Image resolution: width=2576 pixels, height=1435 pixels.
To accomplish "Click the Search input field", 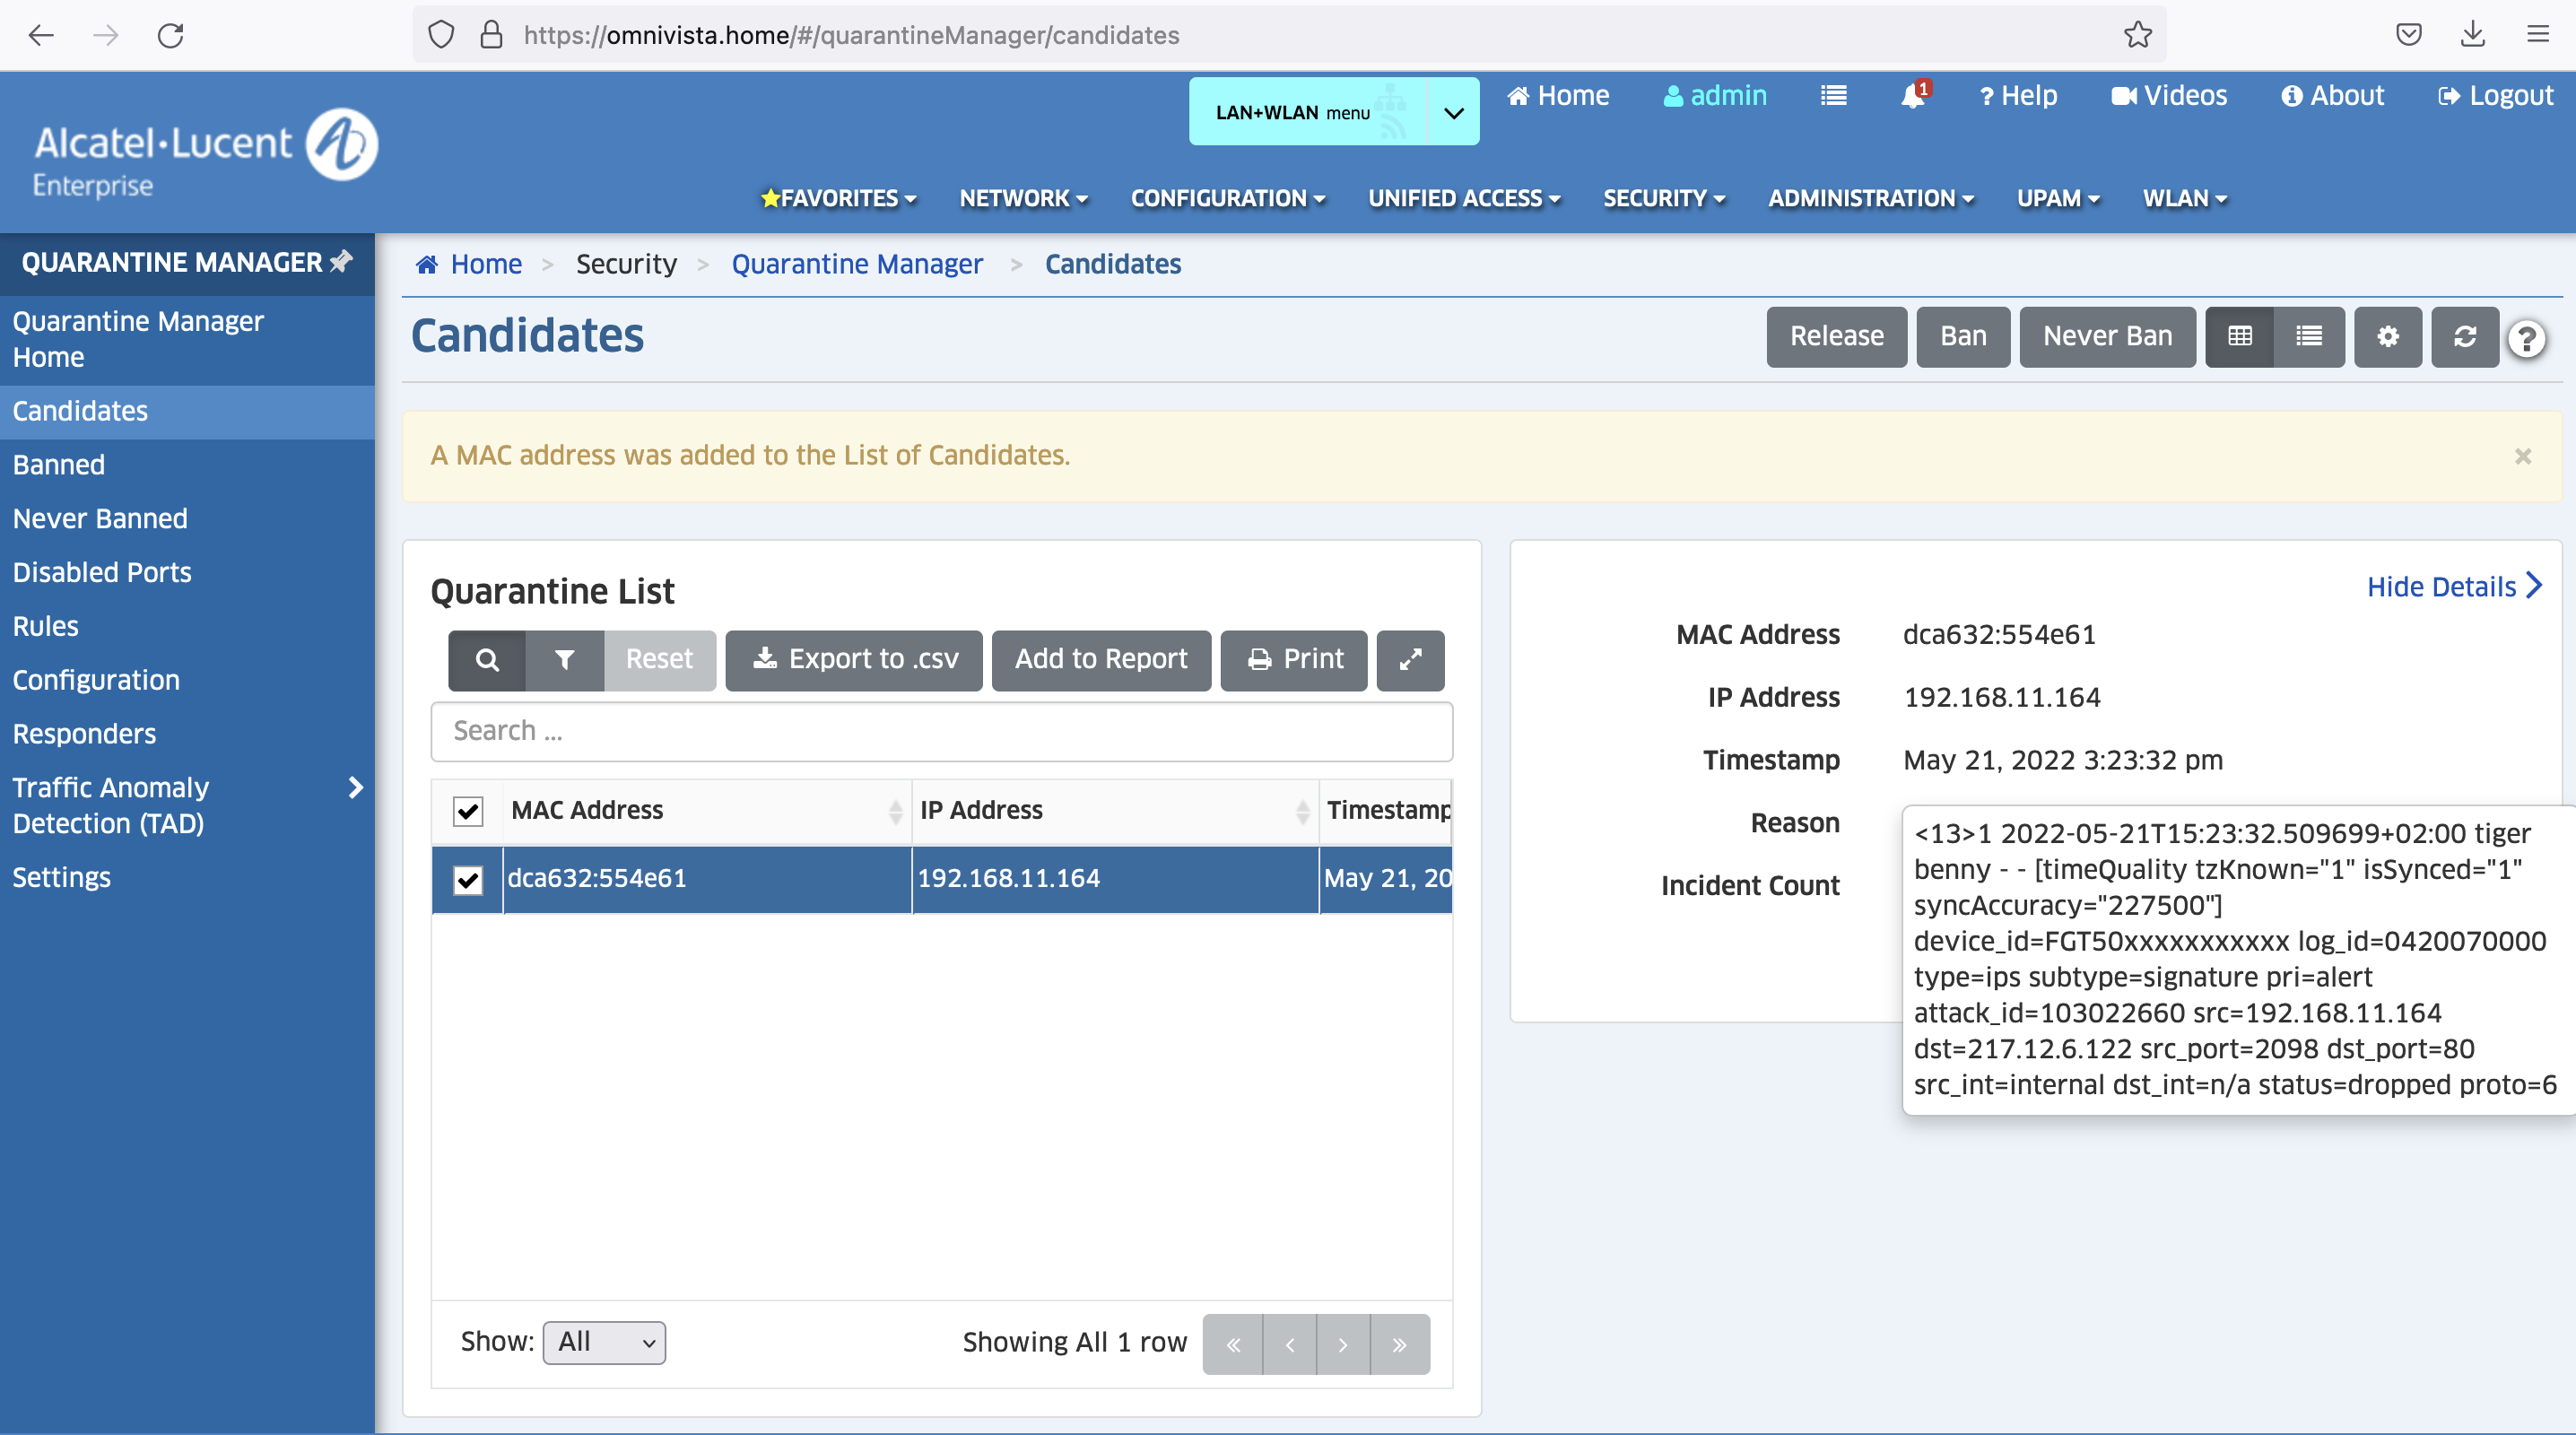I will click(940, 730).
